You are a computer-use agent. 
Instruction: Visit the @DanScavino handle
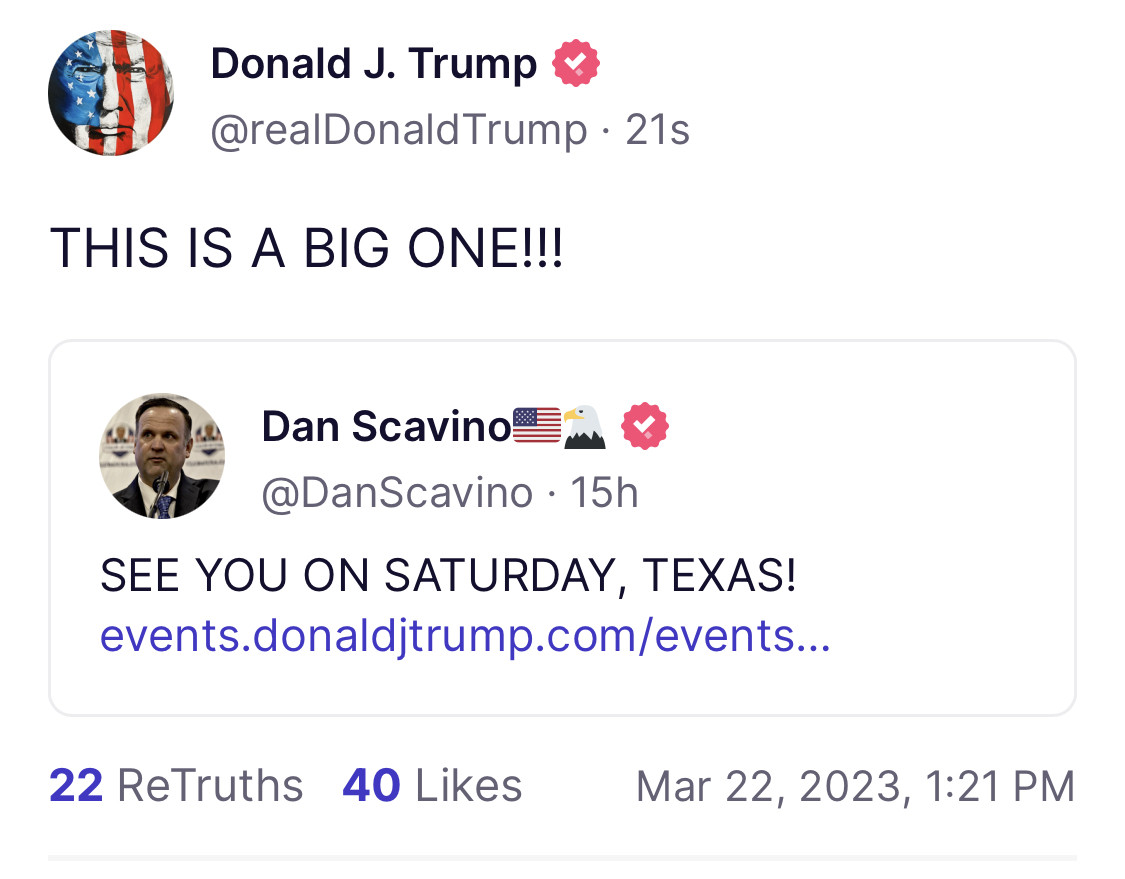(397, 492)
